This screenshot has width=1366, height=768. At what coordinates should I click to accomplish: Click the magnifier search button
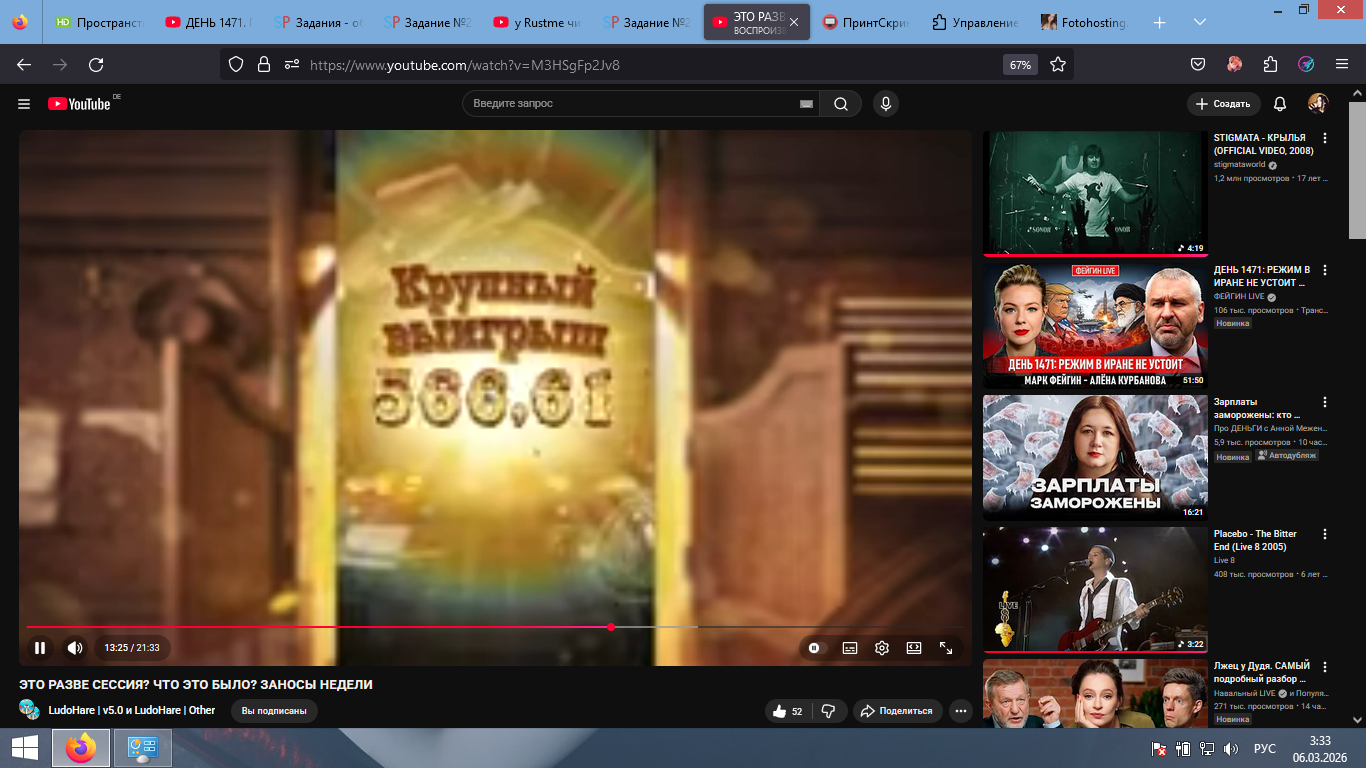pos(841,104)
